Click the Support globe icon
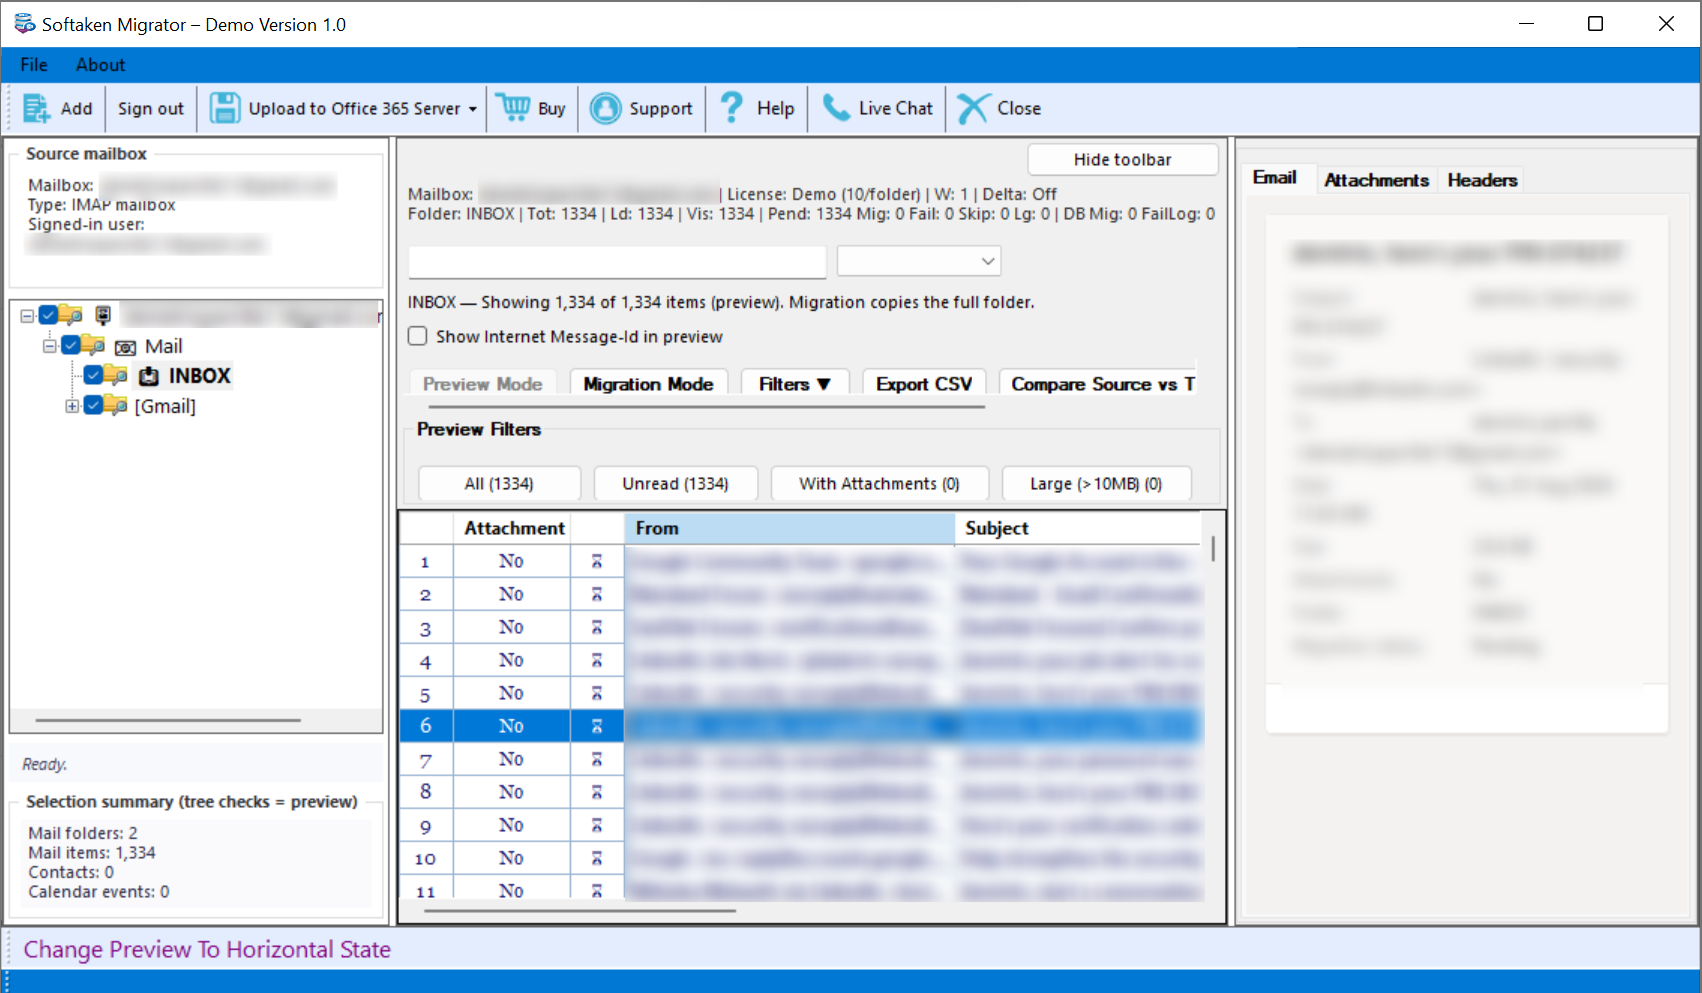Screen dimensions: 1702x993 605,108
